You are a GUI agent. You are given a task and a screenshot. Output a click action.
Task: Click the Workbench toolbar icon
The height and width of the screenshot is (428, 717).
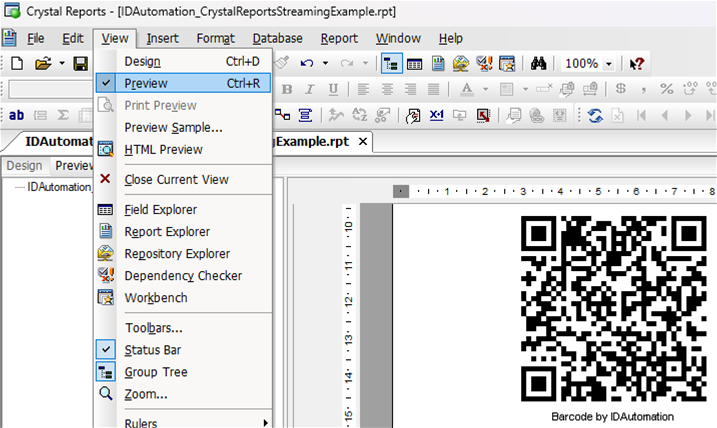coord(508,64)
